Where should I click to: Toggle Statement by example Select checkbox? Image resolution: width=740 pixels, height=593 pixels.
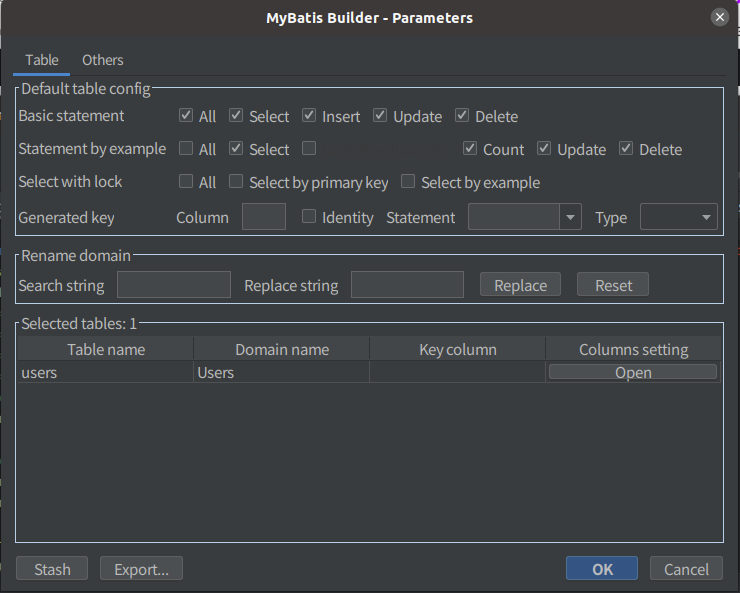pyautogui.click(x=236, y=149)
